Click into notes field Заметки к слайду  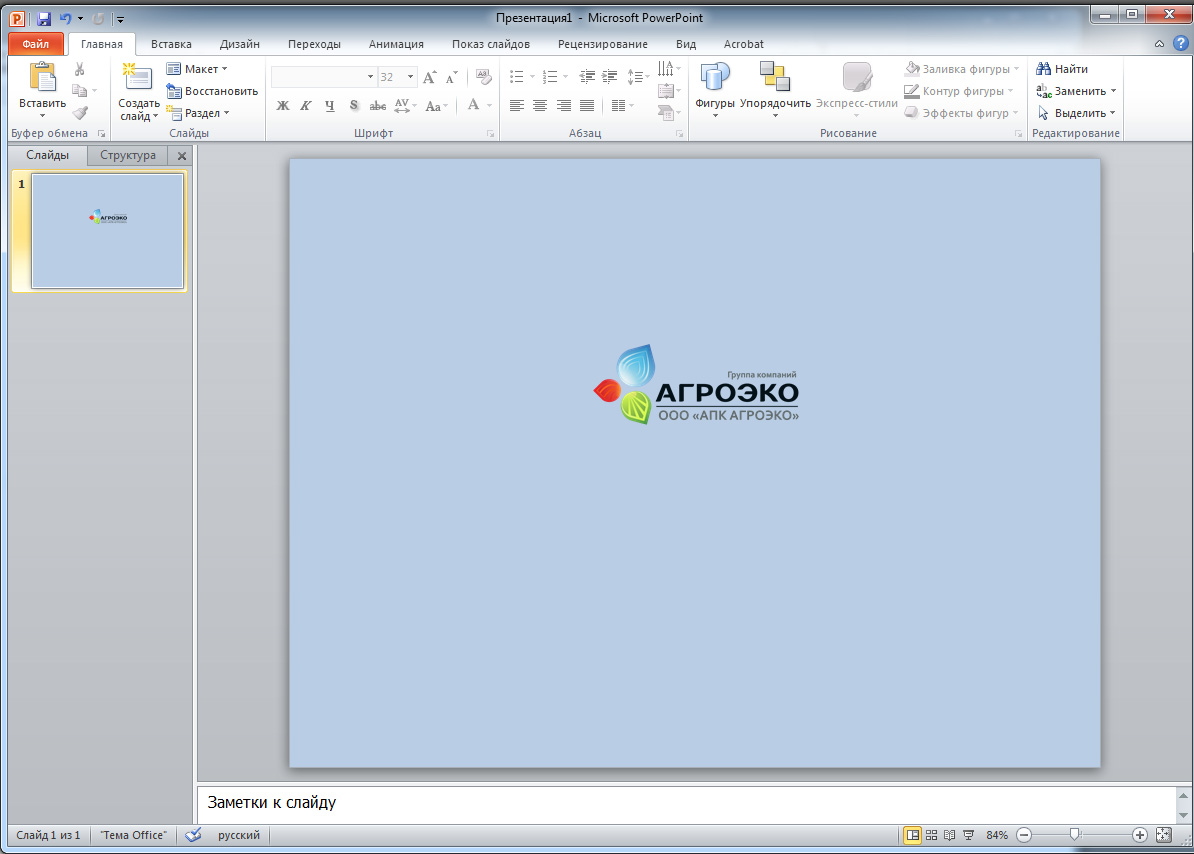pyautogui.click(x=686, y=803)
